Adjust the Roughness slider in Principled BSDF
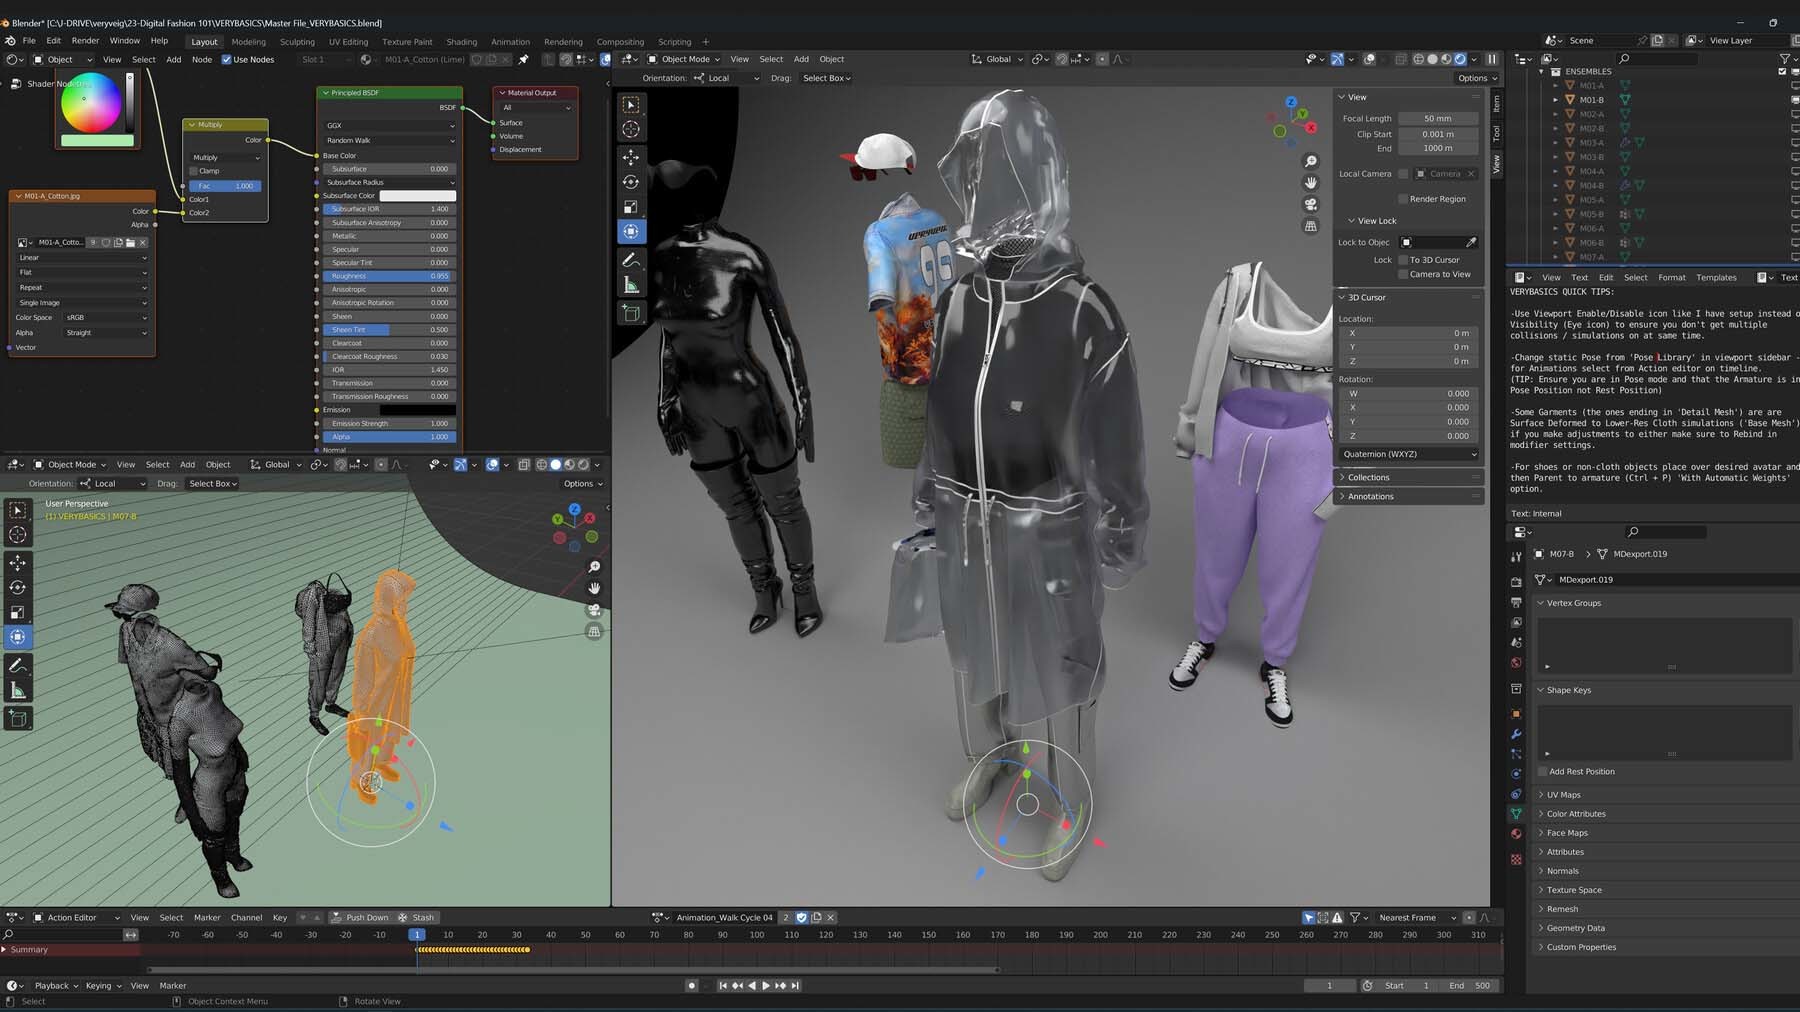This screenshot has width=1800, height=1012. [x=389, y=276]
